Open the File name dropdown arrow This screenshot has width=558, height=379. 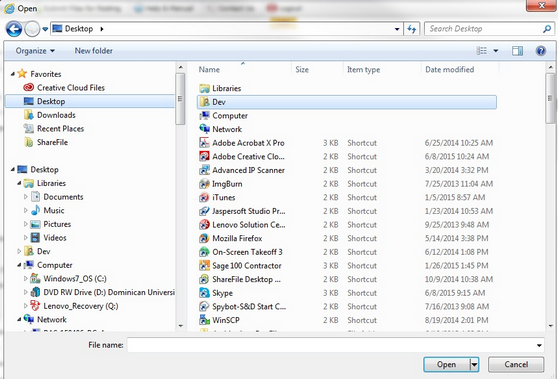click(x=539, y=345)
